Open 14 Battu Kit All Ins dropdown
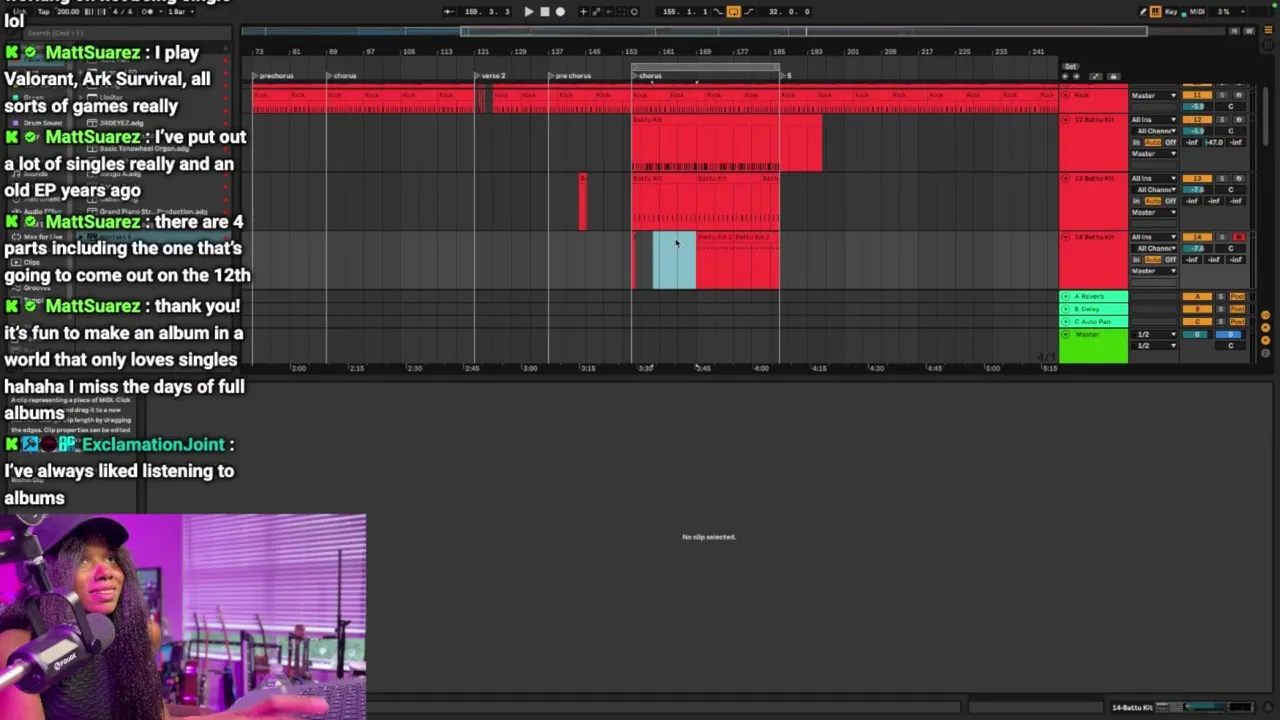Viewport: 1280px width, 720px height. 1154,237
